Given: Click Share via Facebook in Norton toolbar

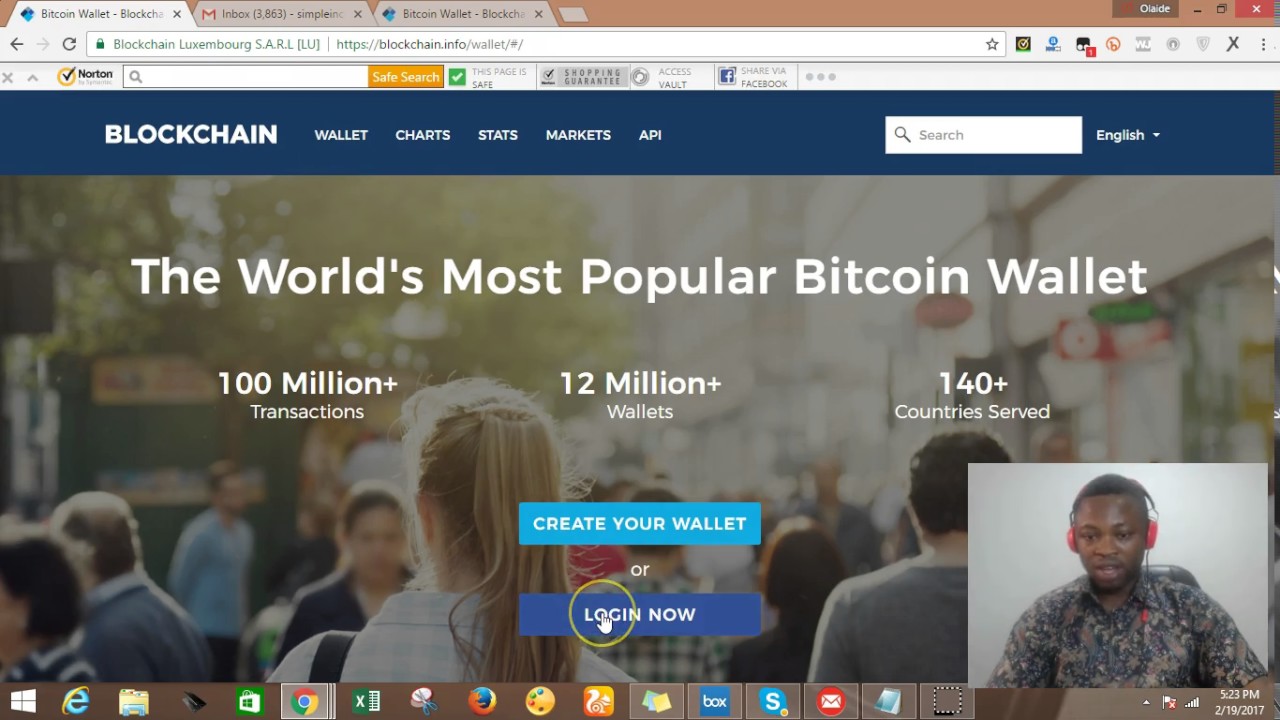Looking at the screenshot, I should click(x=754, y=77).
